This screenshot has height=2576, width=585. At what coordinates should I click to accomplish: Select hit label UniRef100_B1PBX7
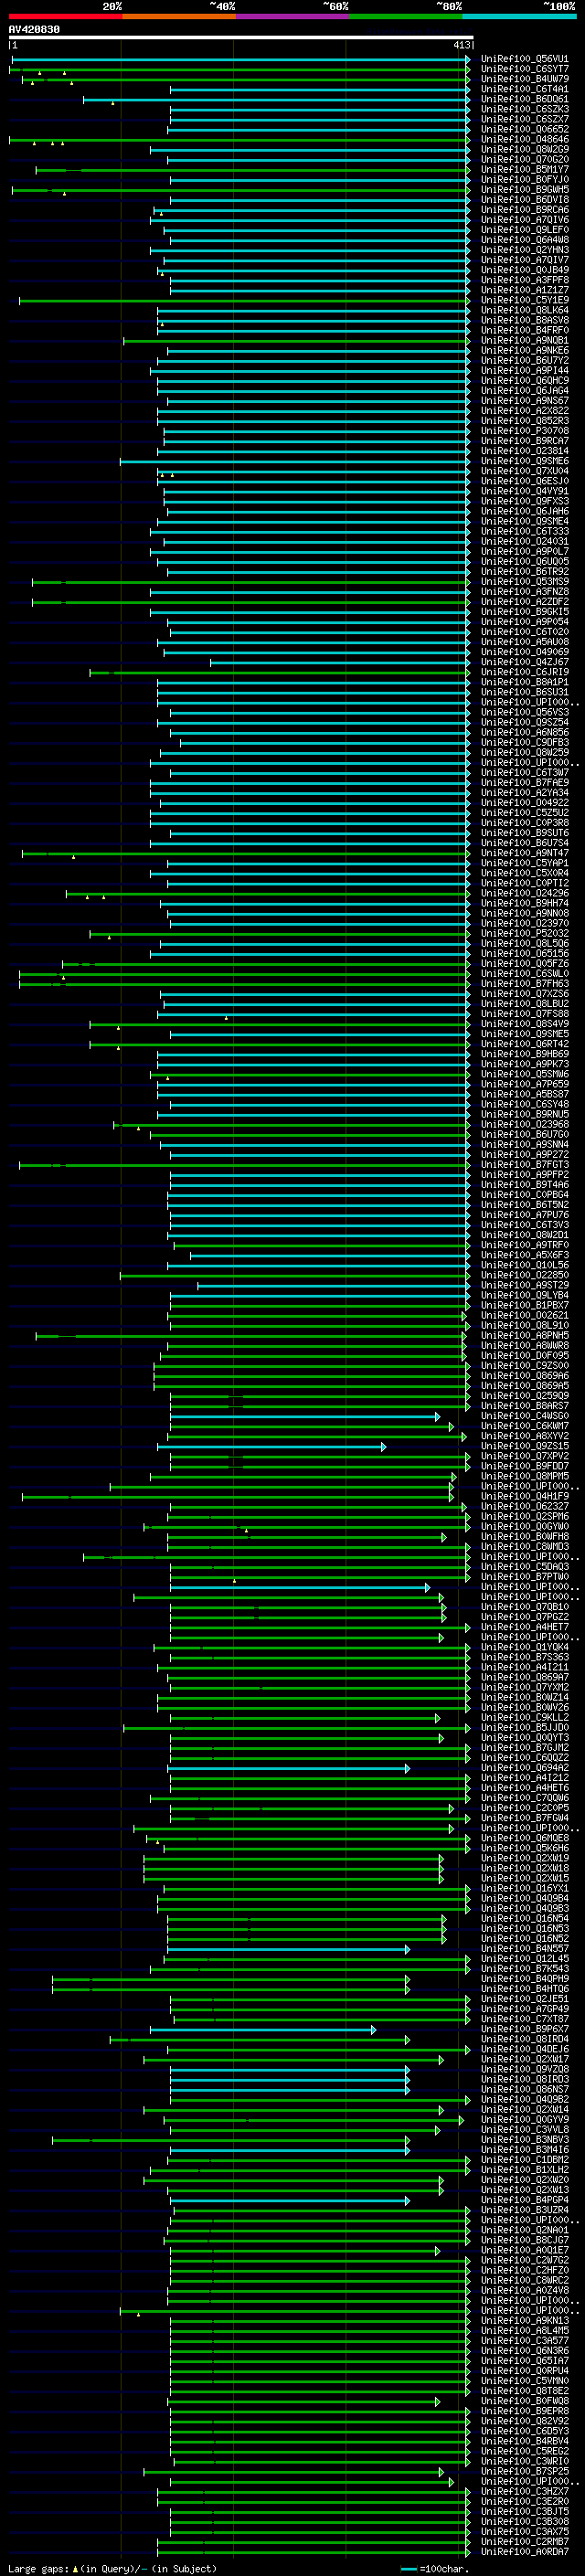pos(524,1305)
